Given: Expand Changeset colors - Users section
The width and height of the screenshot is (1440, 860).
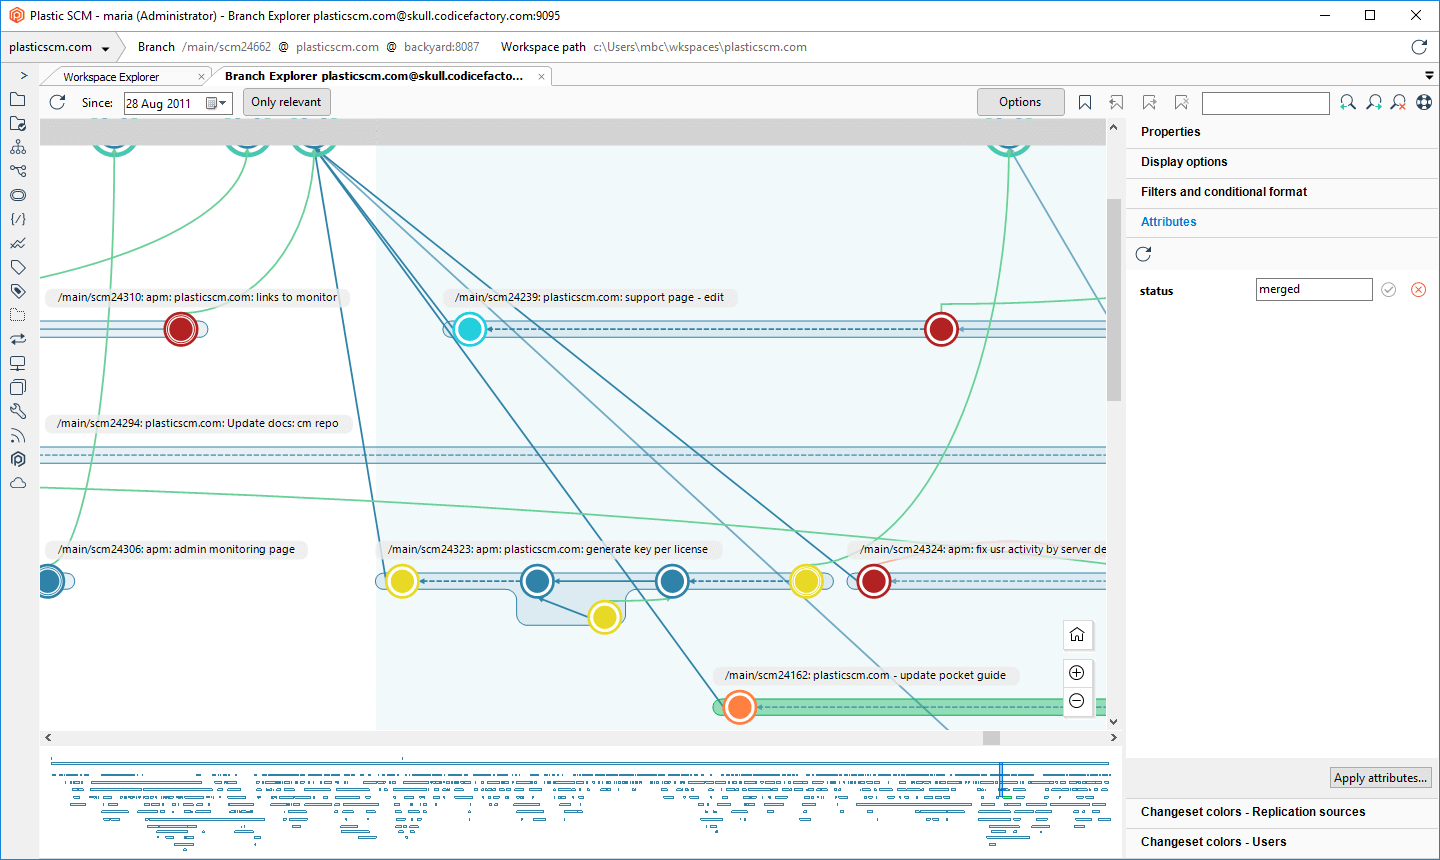Looking at the screenshot, I should (1282, 842).
